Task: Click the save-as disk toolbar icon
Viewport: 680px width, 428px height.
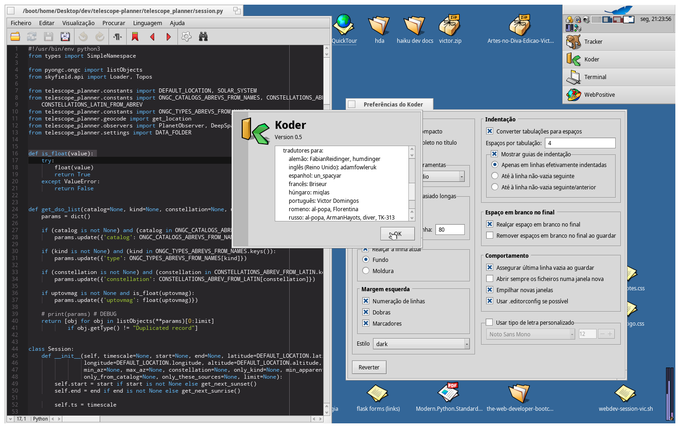Action: click(65, 36)
